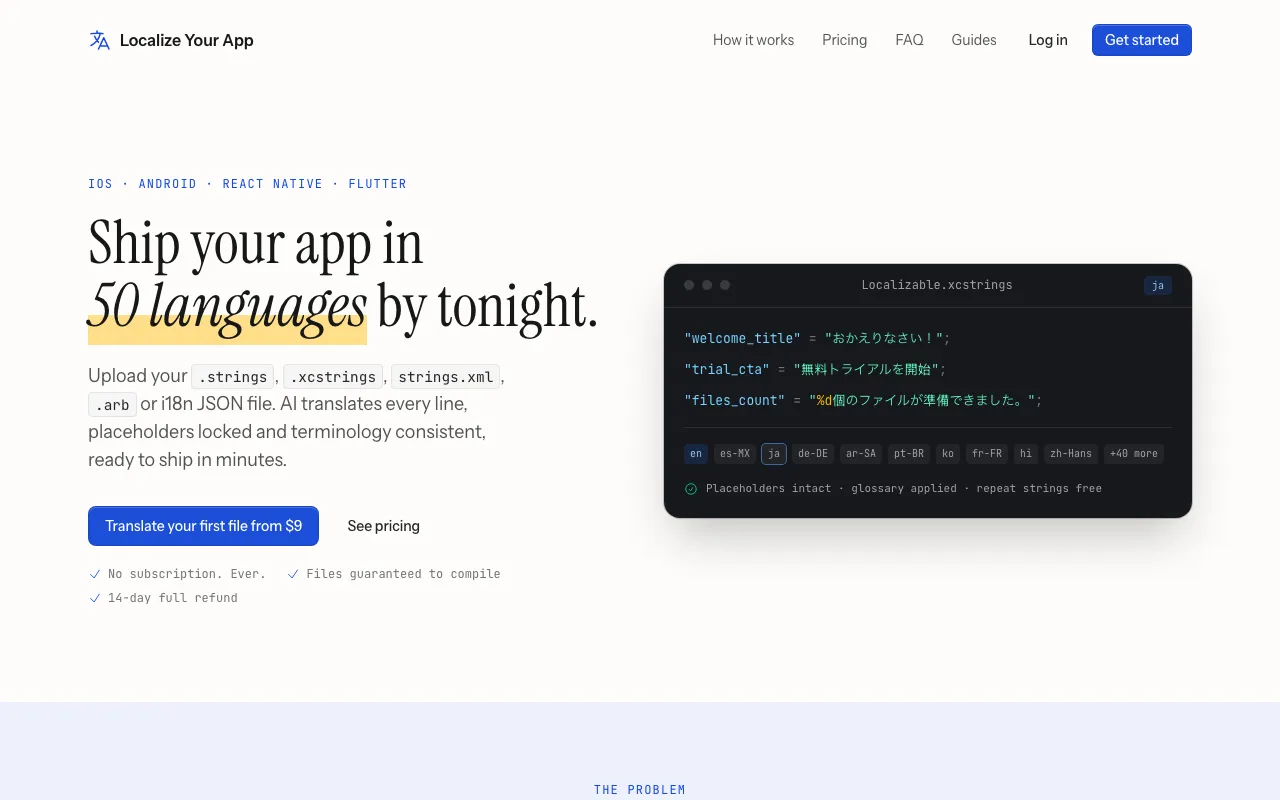Click the .xcstrings file format tag

[333, 376]
